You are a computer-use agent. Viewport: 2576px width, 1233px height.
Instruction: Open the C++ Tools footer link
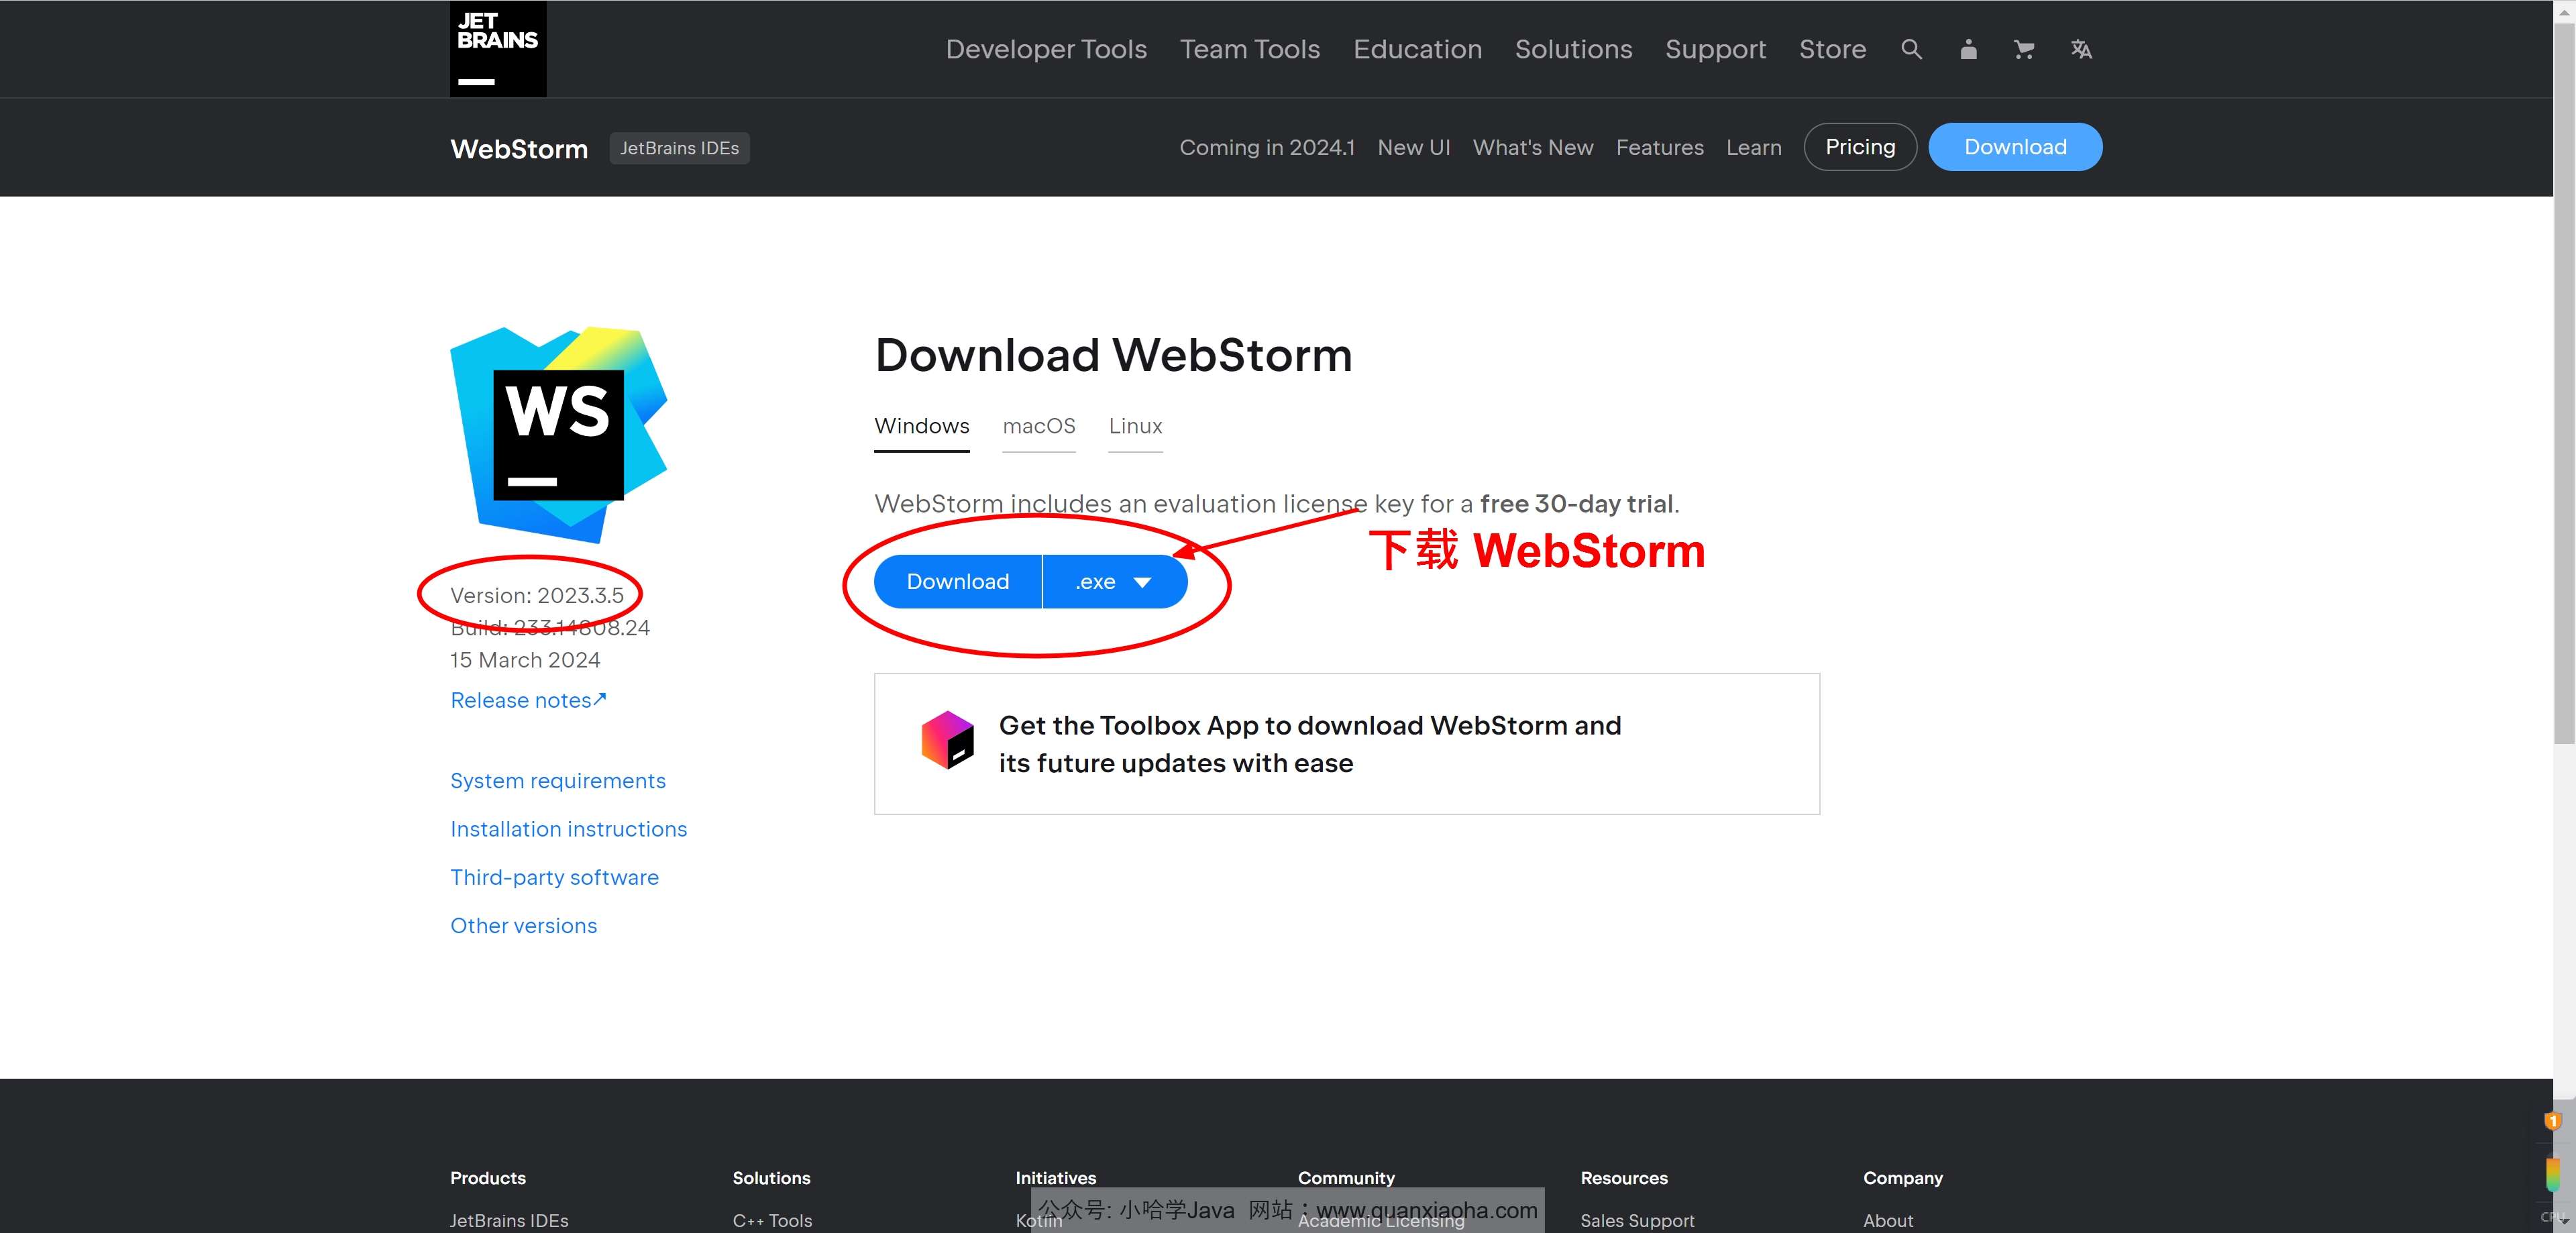(772, 1220)
